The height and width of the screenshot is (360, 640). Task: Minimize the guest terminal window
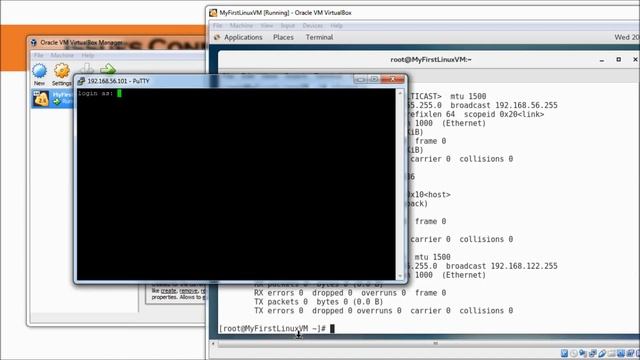click(602, 60)
